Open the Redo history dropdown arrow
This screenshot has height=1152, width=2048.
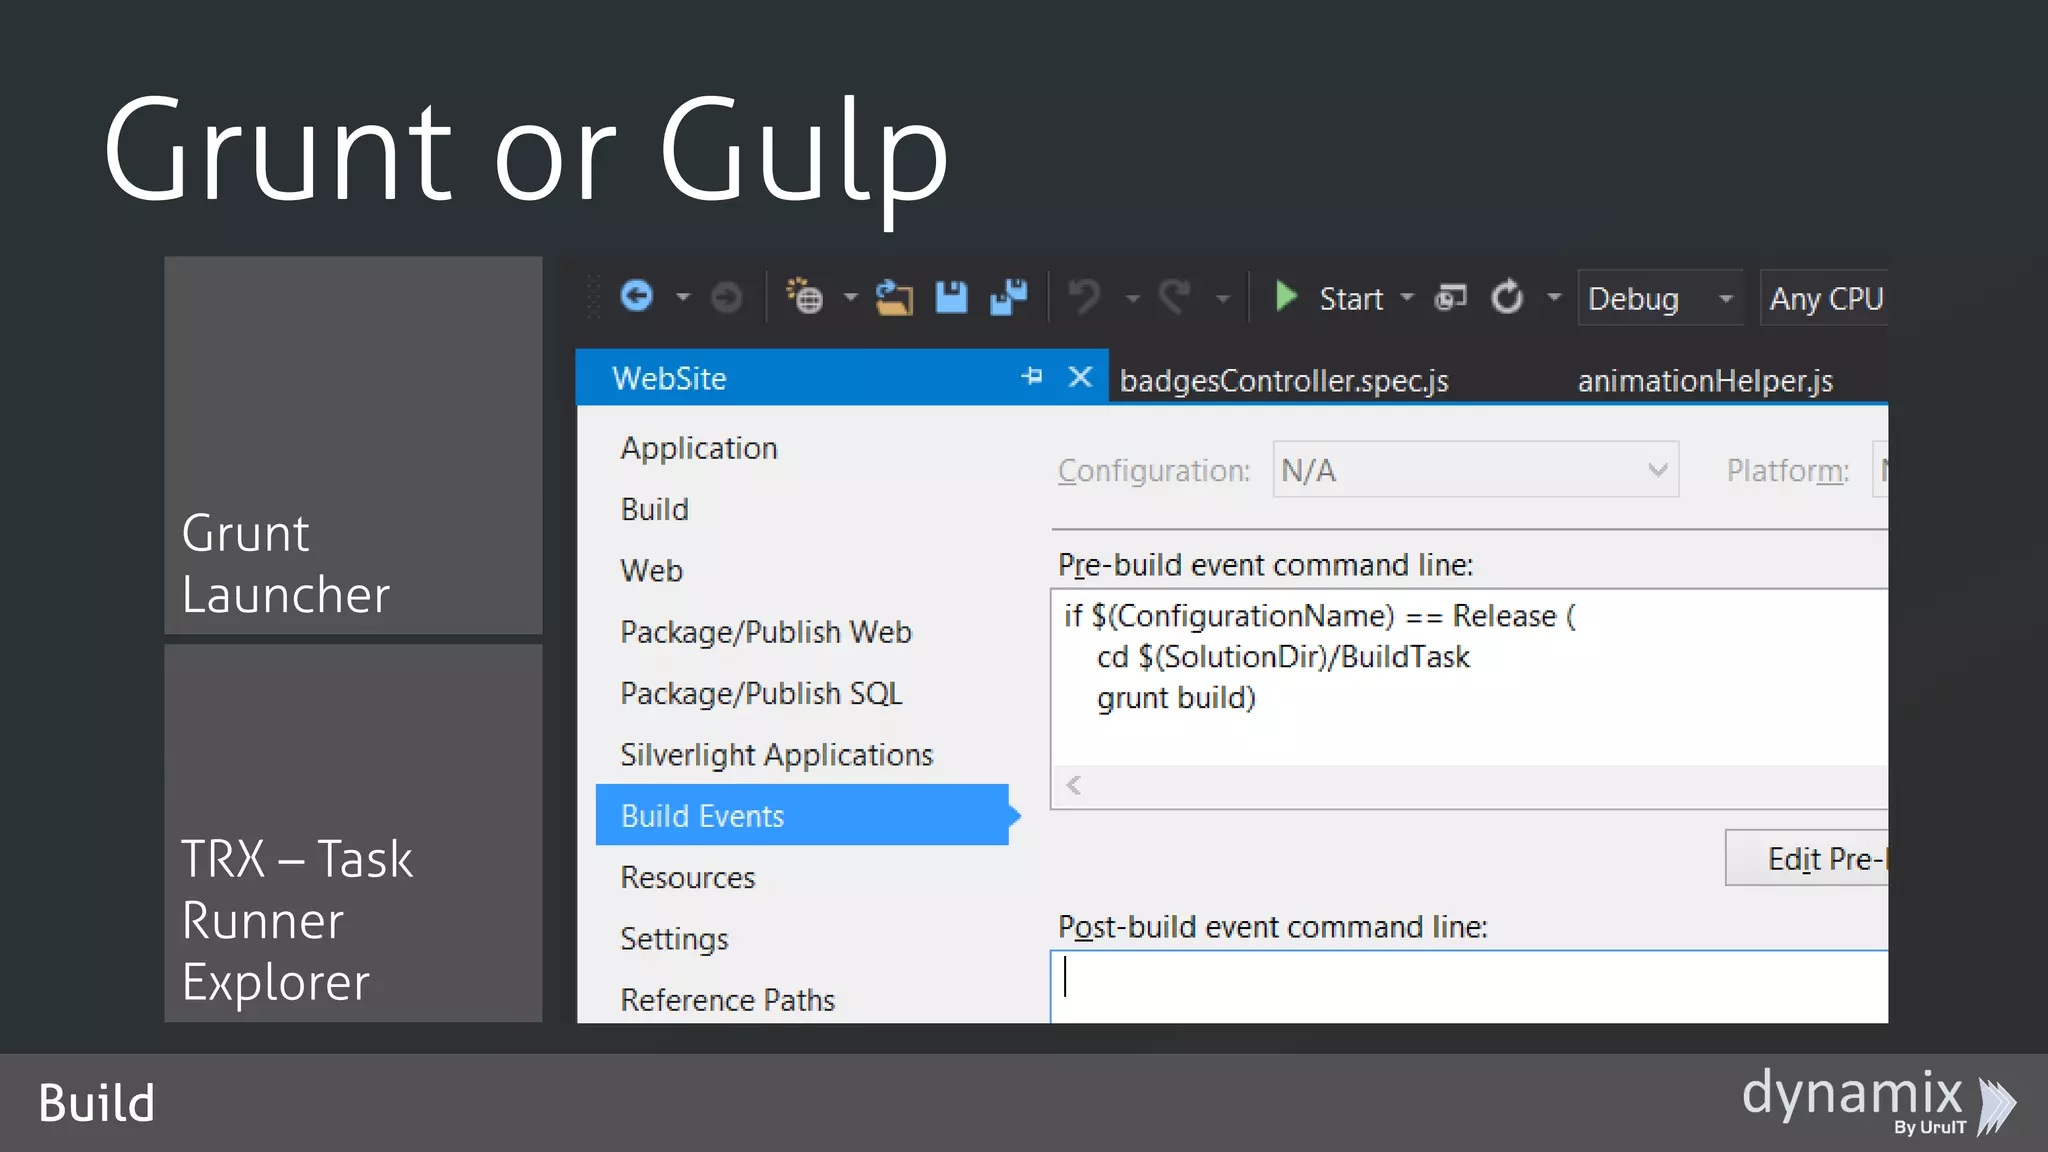[x=1223, y=299]
